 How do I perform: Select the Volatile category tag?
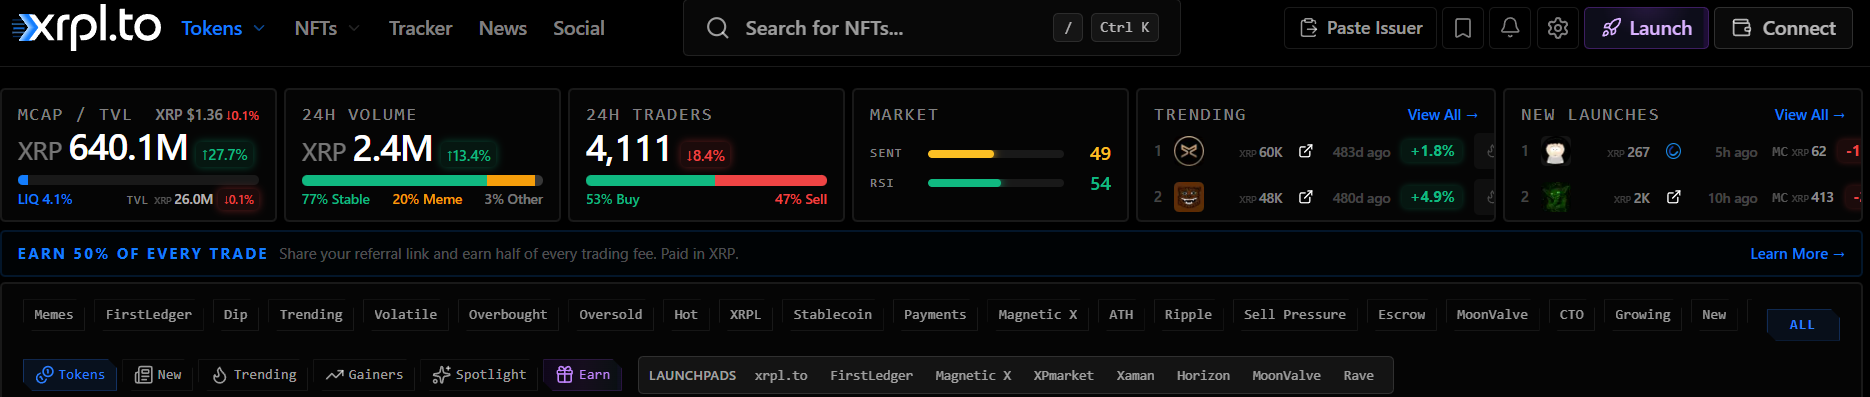(405, 314)
